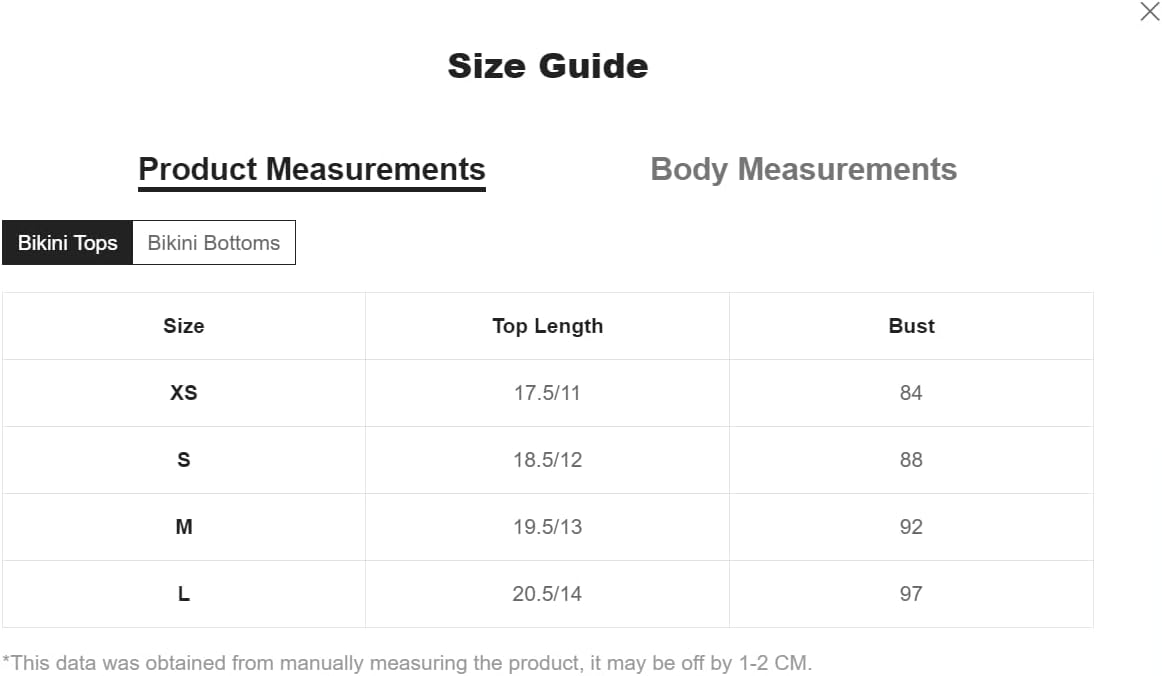The height and width of the screenshot is (676, 1162).
Task: Click the Top Length column header
Action: [x=548, y=326]
